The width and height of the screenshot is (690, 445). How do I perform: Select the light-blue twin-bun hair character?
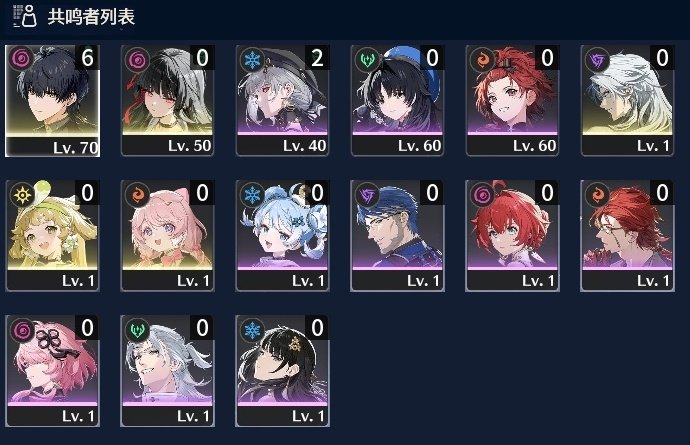click(x=283, y=236)
